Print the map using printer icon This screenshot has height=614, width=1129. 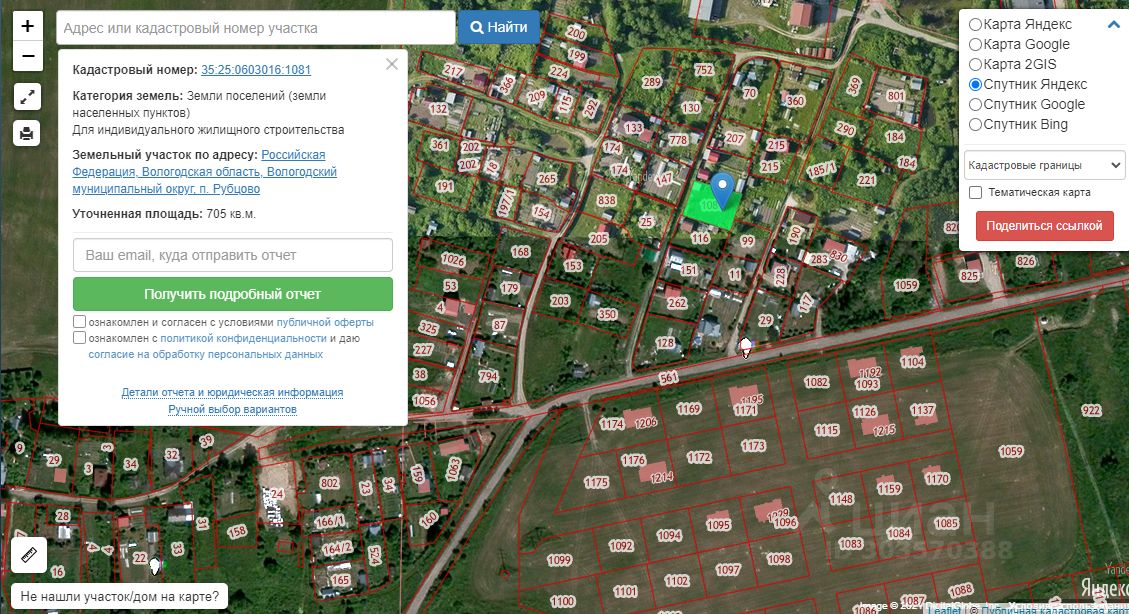click(x=27, y=133)
